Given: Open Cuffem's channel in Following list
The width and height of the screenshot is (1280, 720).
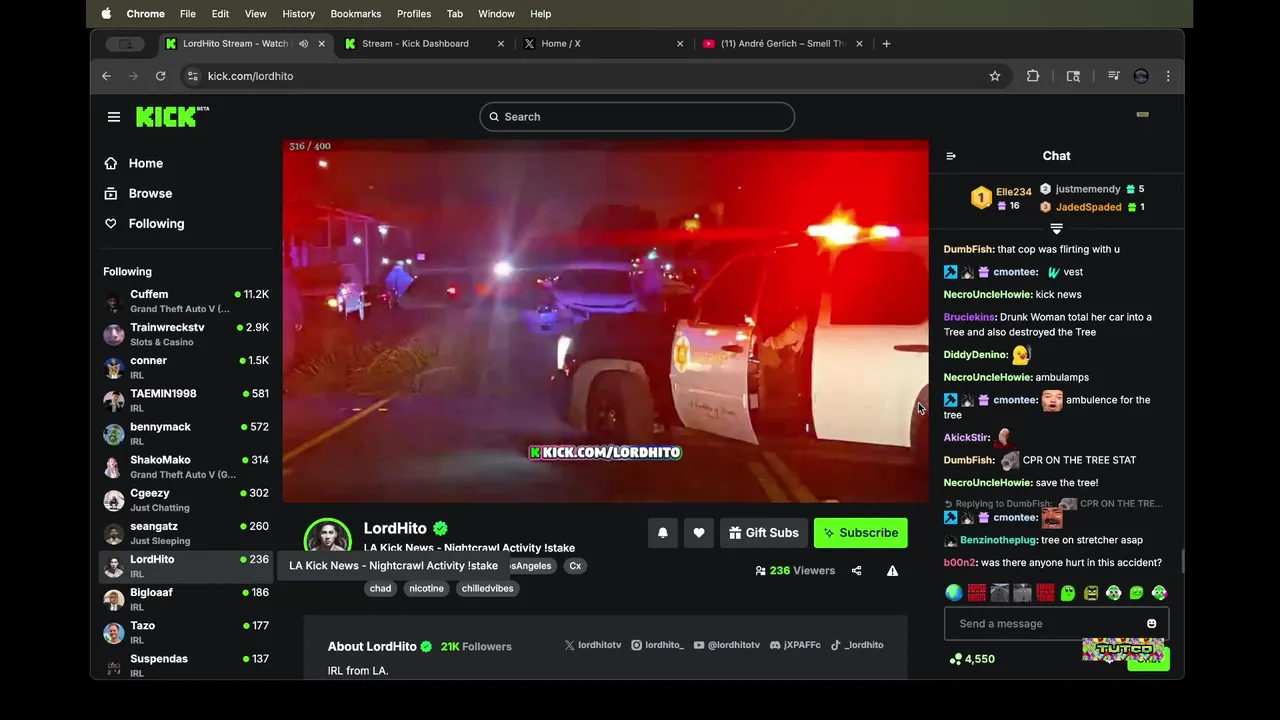Looking at the screenshot, I should 186,301.
